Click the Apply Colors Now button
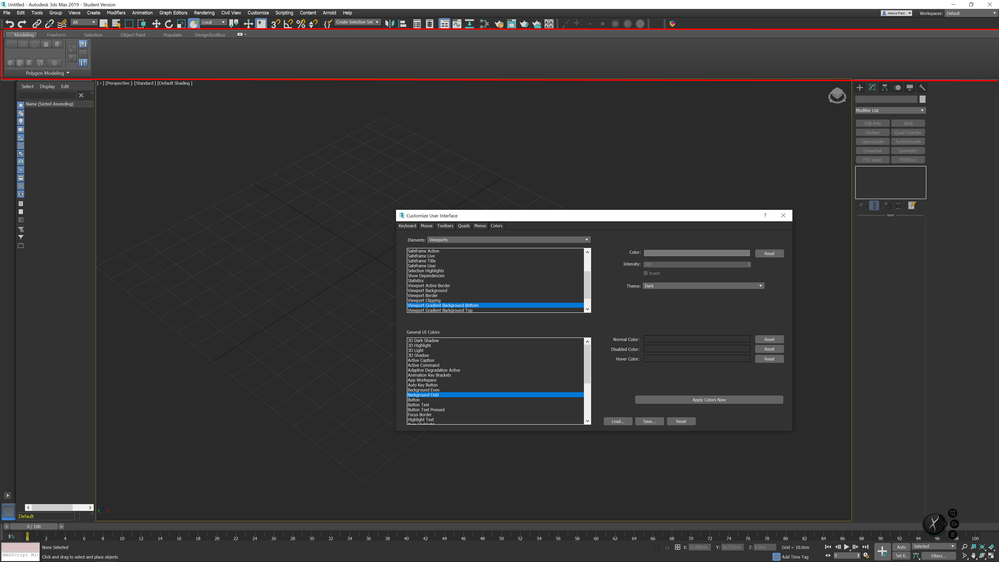Viewport: 999px width, 562px height. 709,400
